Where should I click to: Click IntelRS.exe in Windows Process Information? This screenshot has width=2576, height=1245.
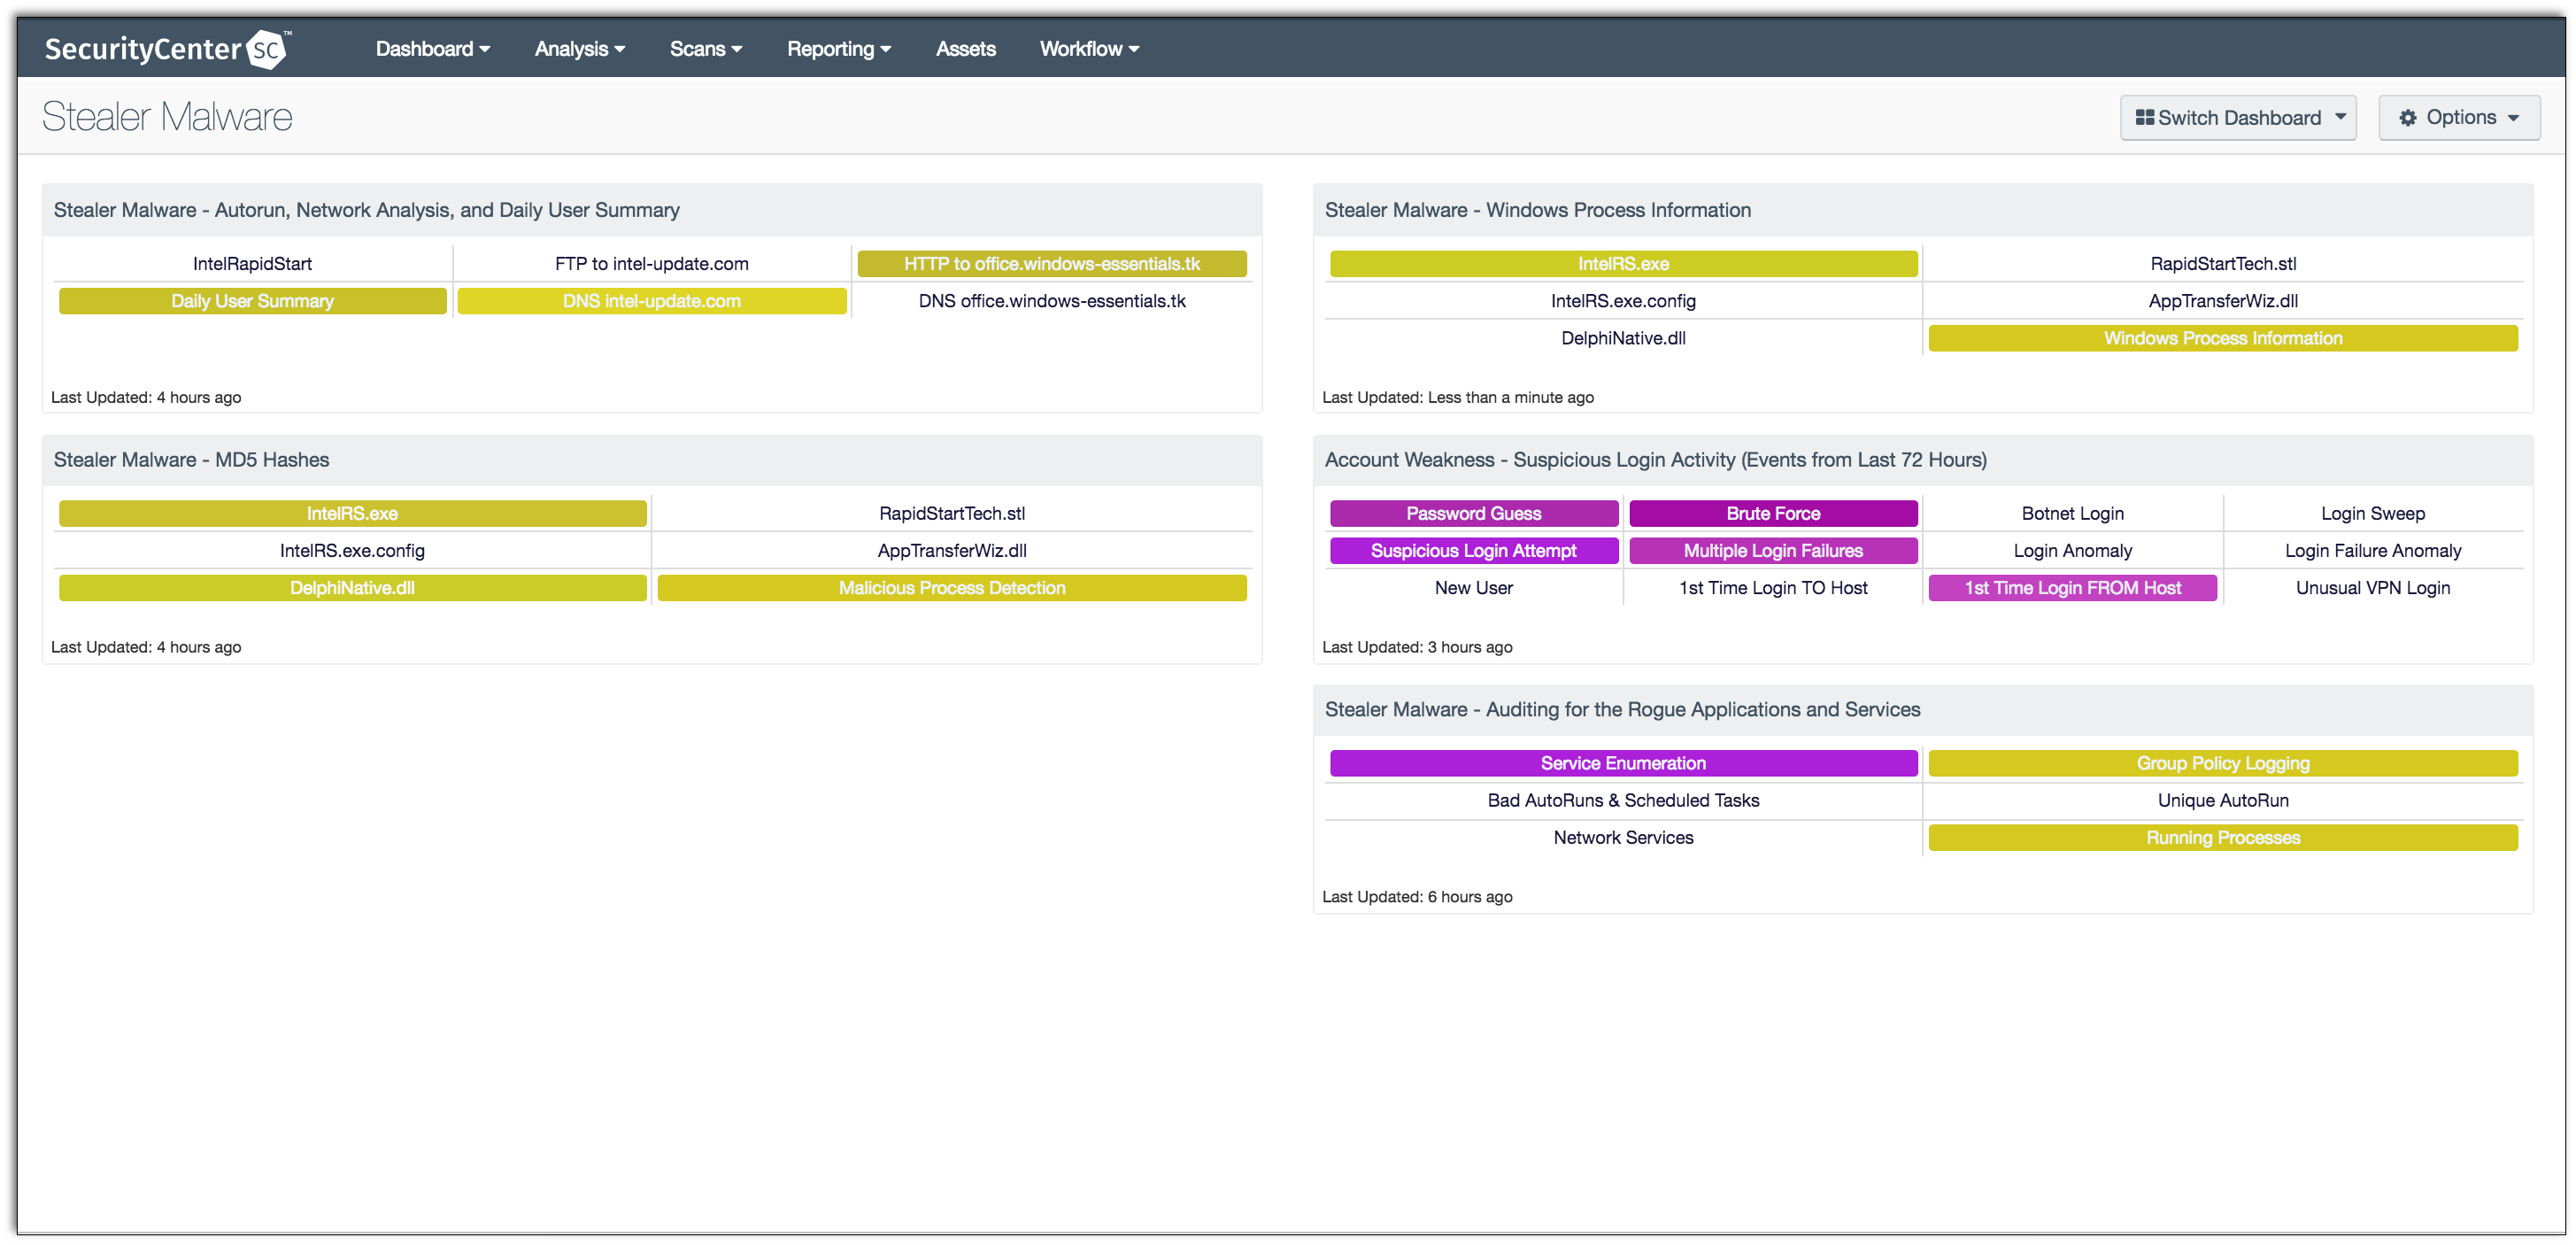click(1623, 264)
